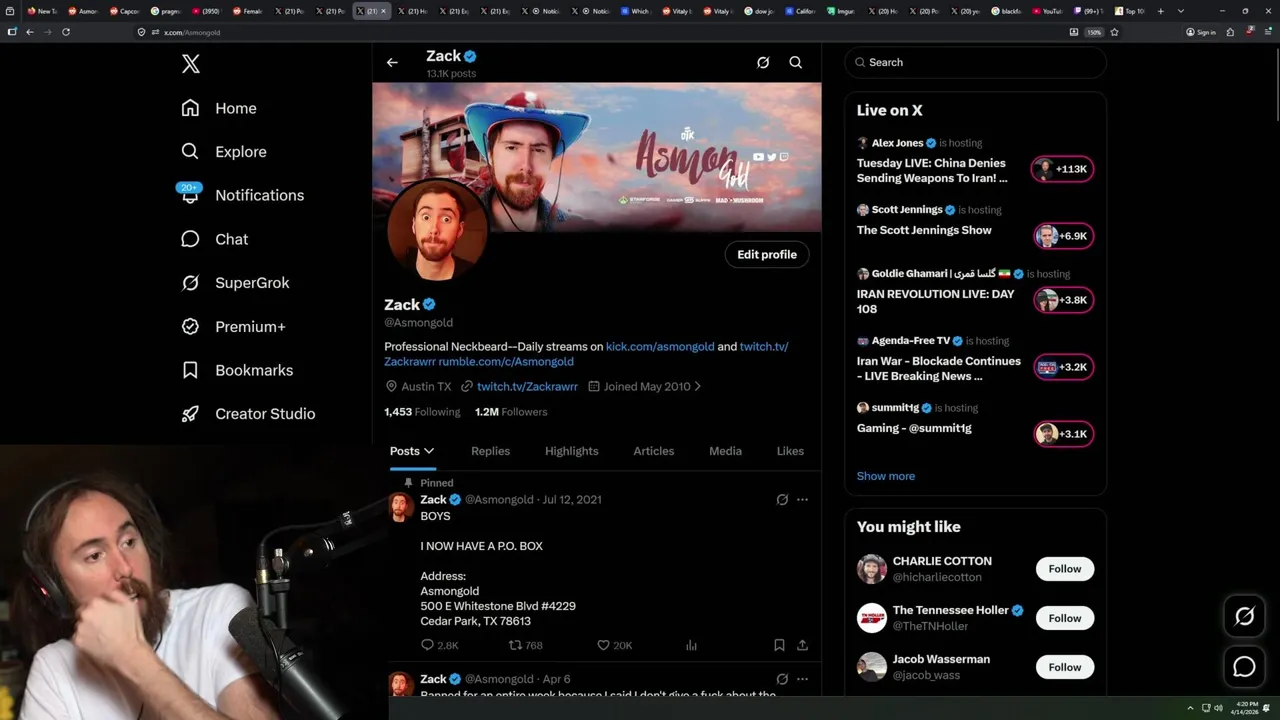Open the Explore page

[x=224, y=152]
